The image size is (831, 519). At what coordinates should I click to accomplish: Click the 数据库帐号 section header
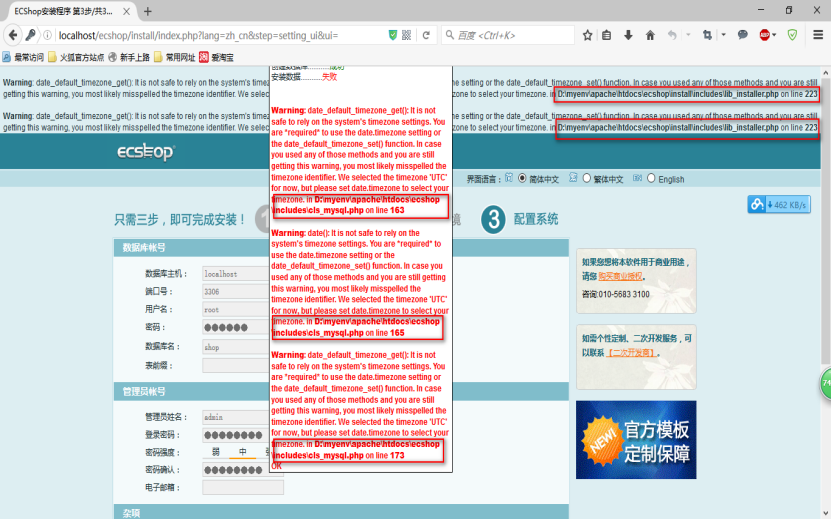coord(144,248)
